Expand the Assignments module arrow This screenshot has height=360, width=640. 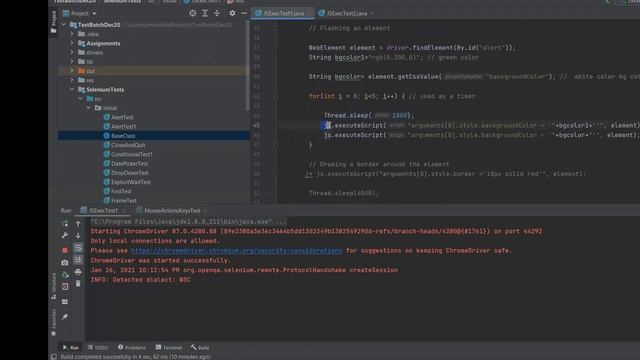[x=72, y=43]
